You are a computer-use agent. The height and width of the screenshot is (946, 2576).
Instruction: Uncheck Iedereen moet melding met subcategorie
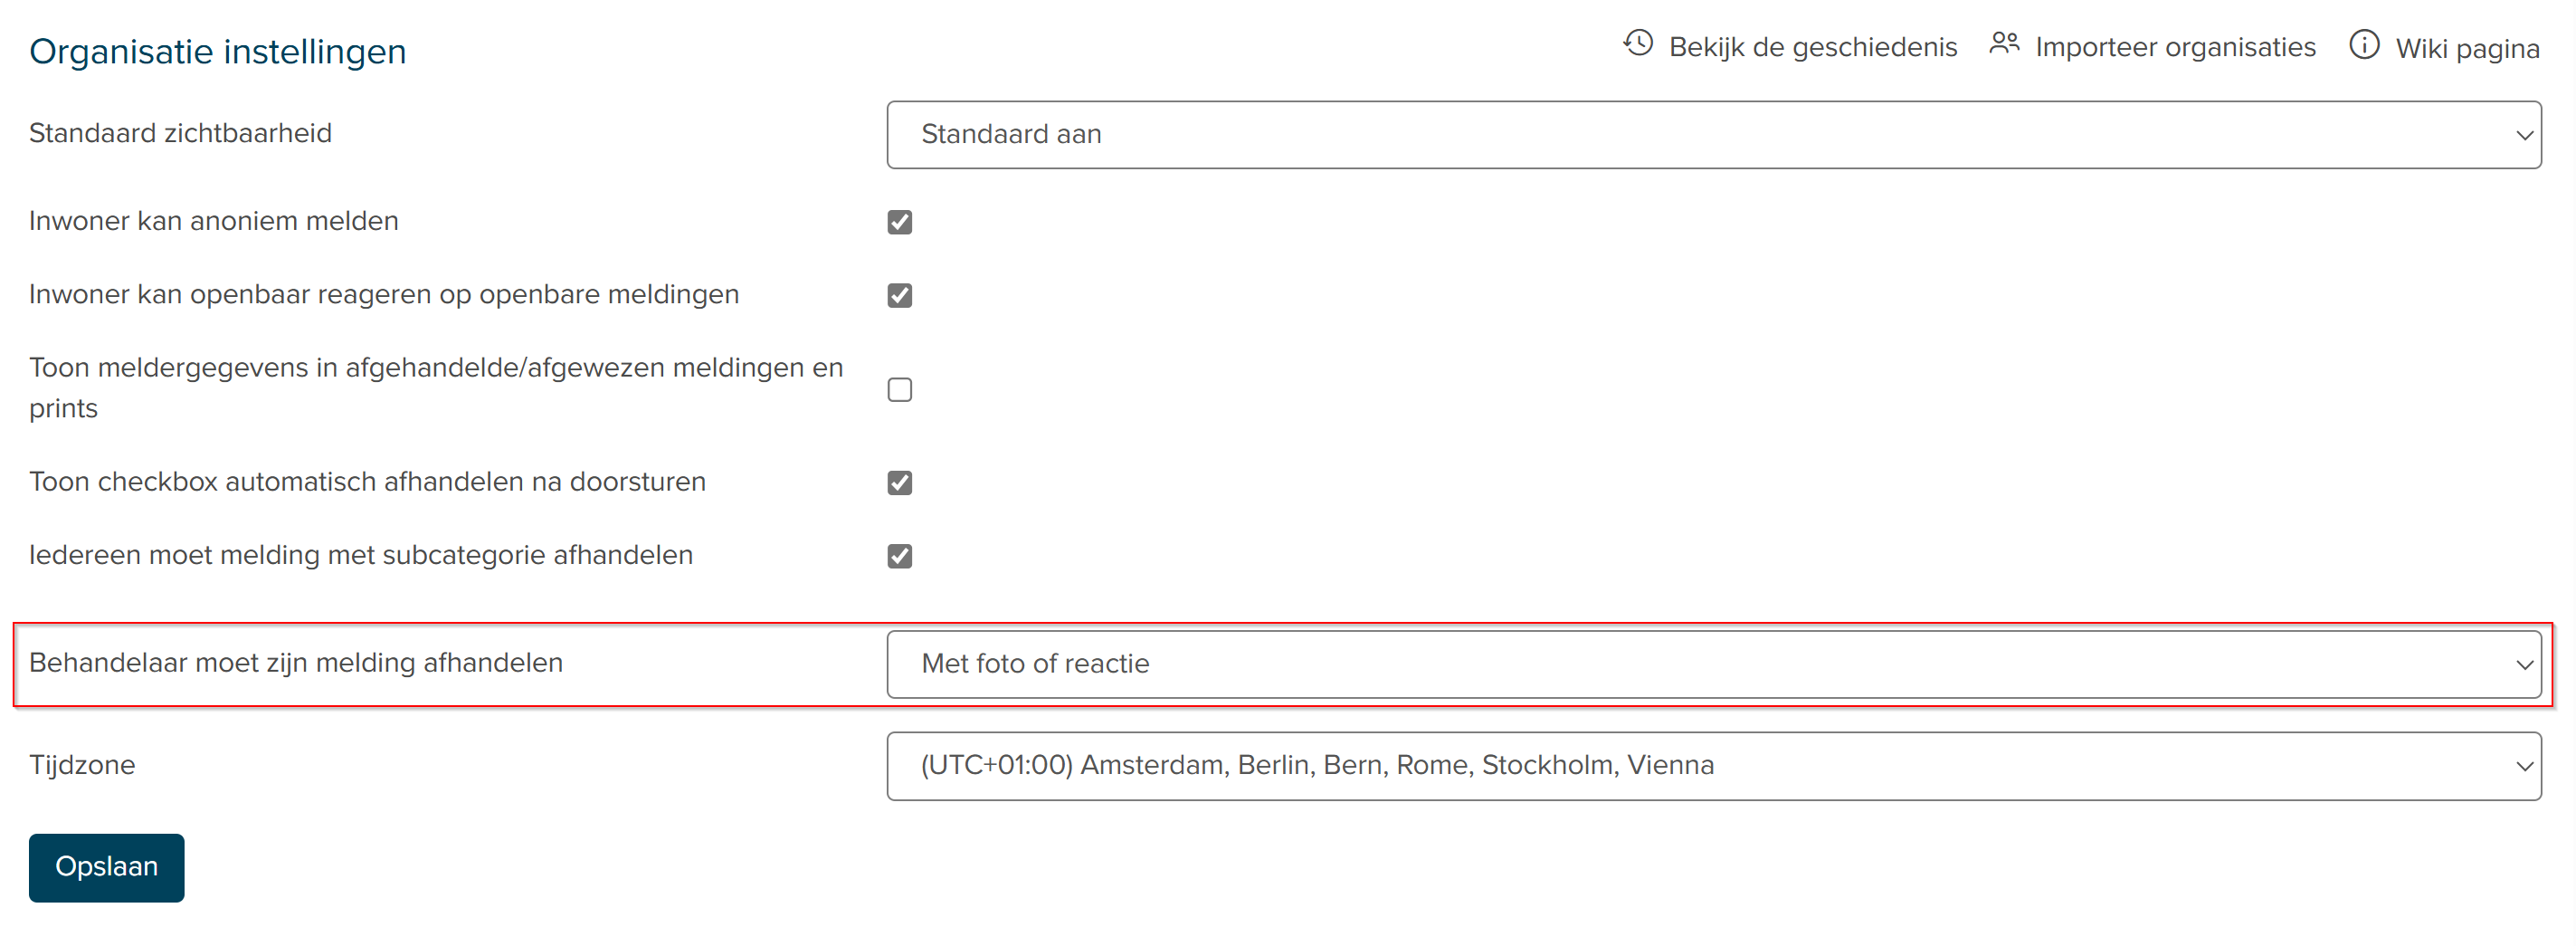point(899,556)
